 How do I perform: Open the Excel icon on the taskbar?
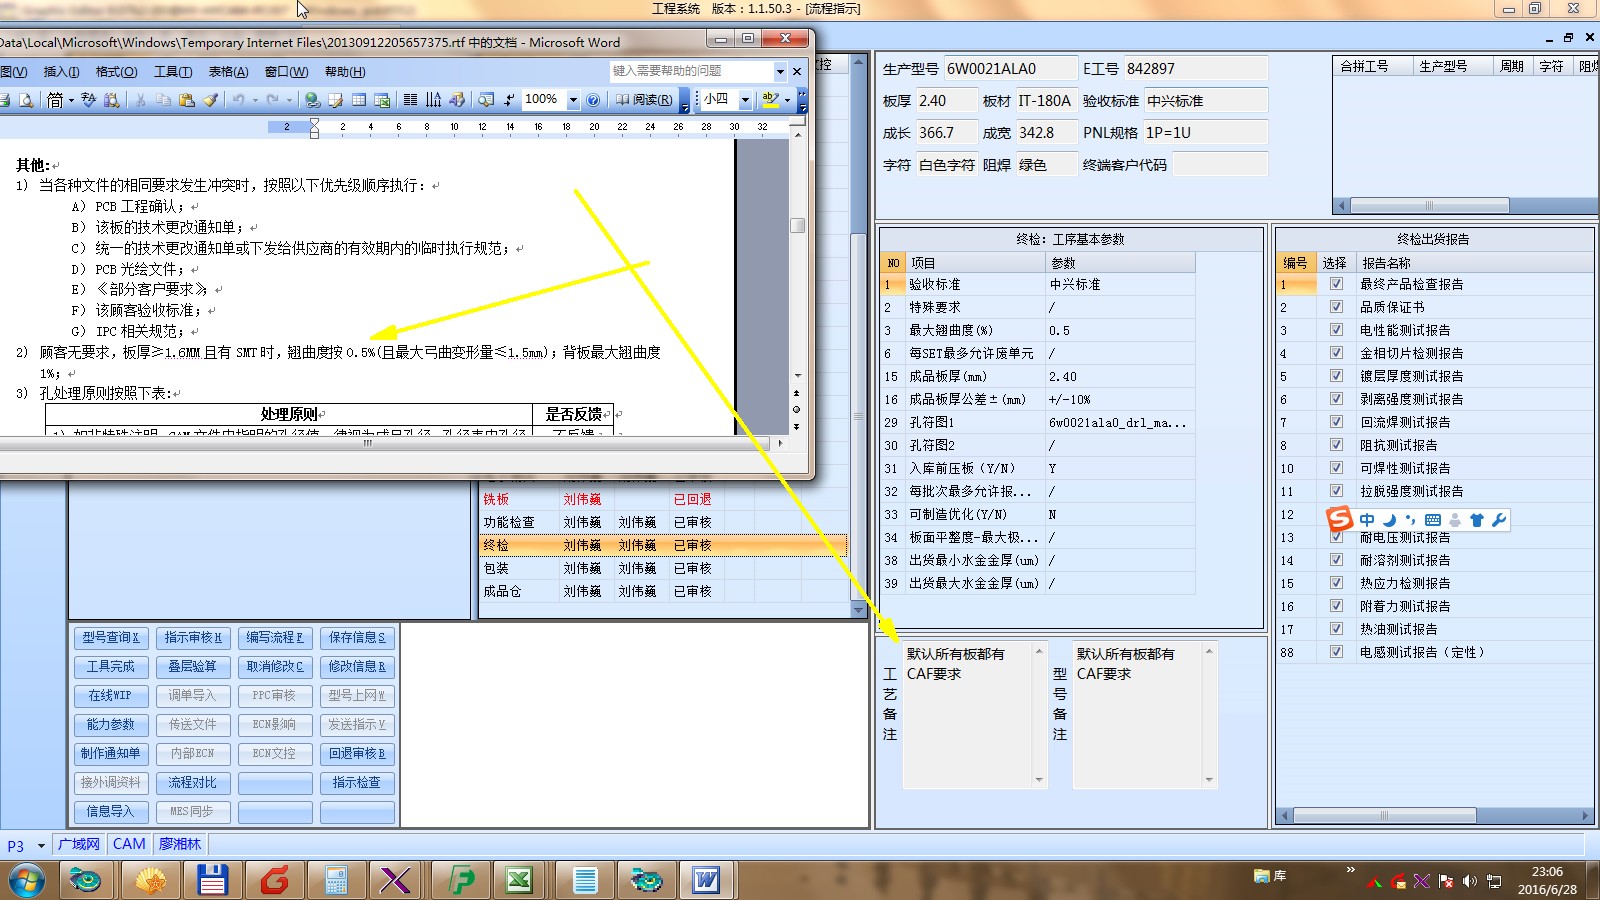[519, 880]
